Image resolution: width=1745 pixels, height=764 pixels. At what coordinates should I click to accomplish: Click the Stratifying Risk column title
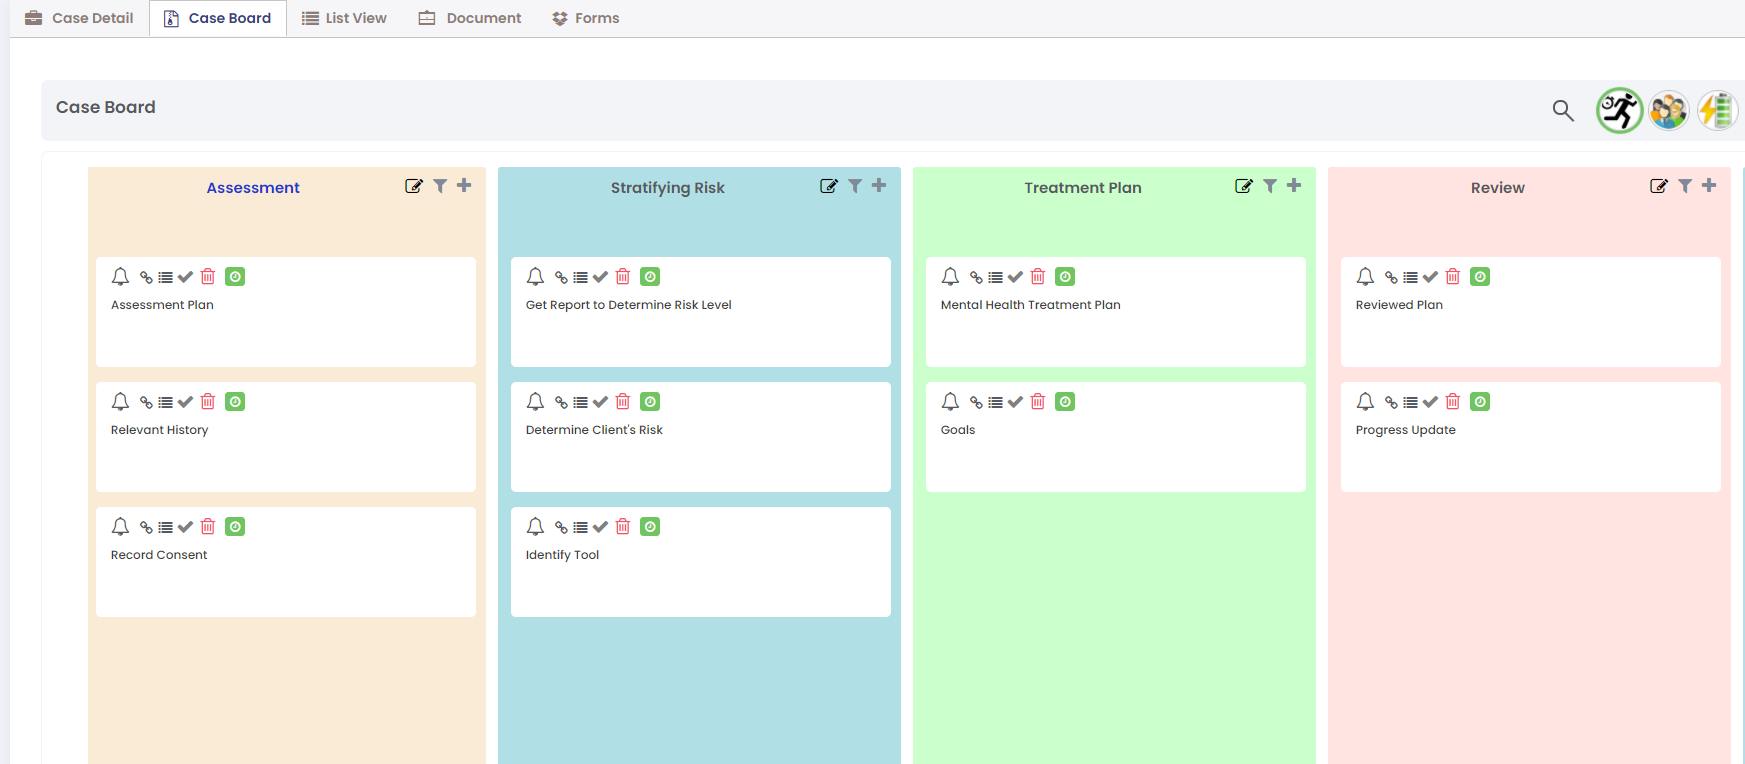(668, 188)
